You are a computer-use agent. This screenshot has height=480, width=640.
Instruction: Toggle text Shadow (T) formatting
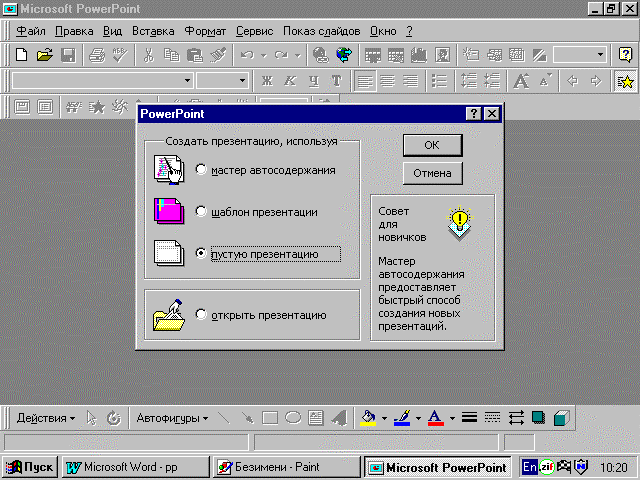point(337,81)
